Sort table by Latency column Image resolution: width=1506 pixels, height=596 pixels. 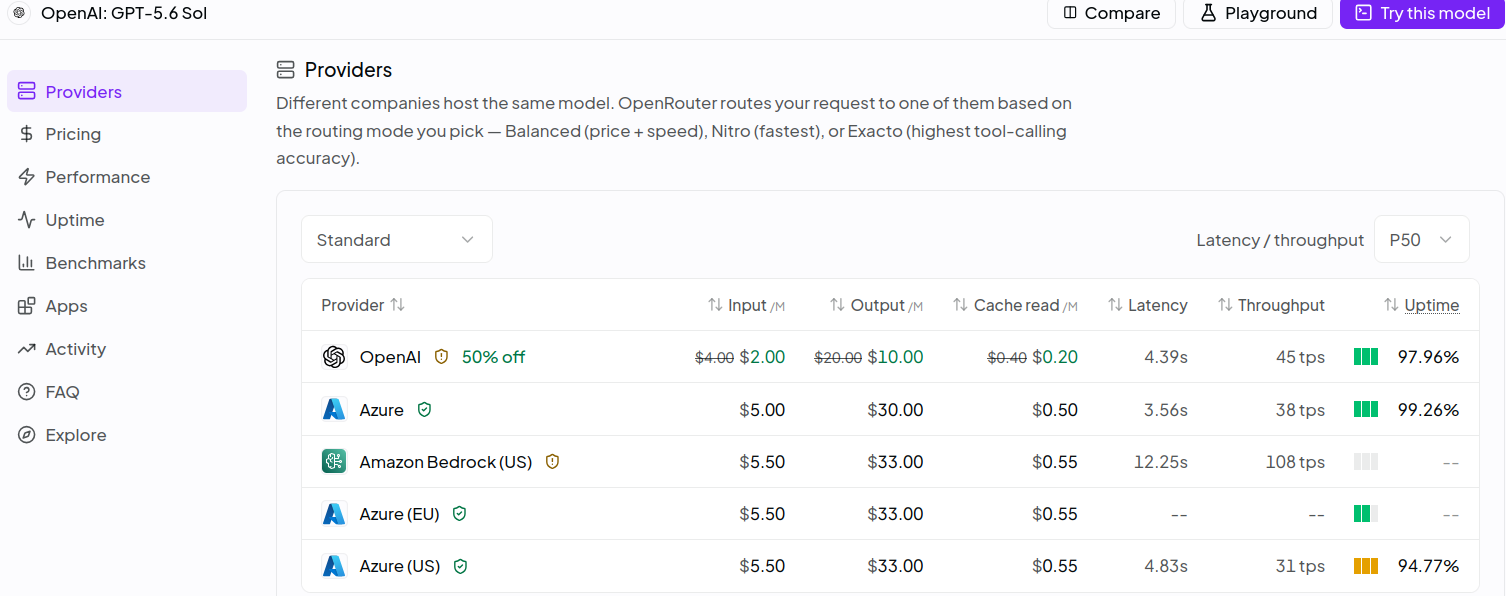point(1147,305)
